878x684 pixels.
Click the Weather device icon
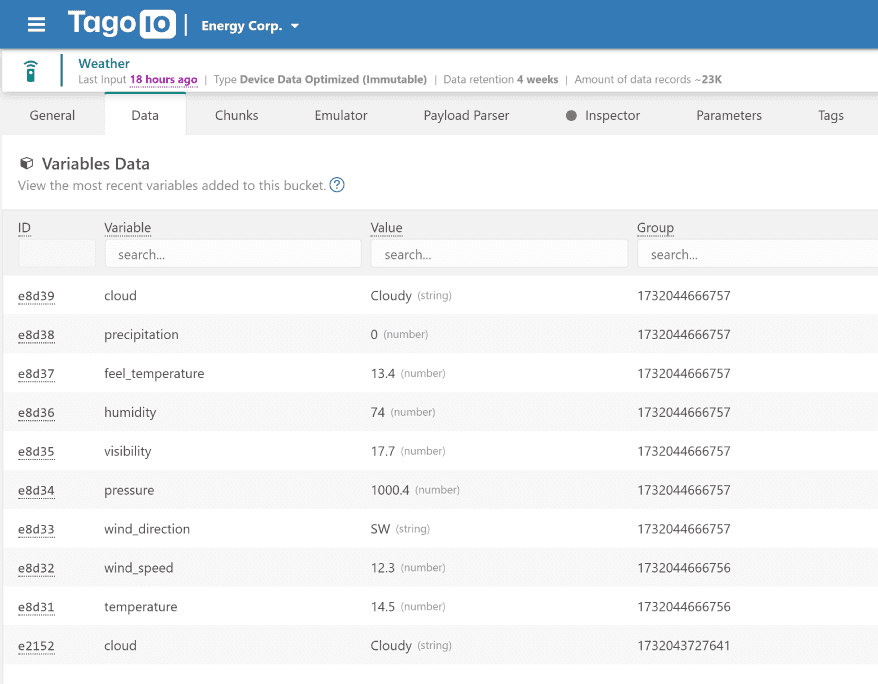pos(31,71)
